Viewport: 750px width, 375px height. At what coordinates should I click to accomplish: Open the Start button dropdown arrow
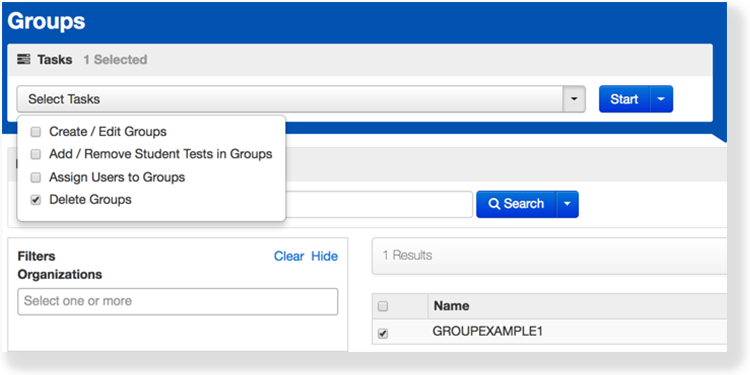pos(661,99)
